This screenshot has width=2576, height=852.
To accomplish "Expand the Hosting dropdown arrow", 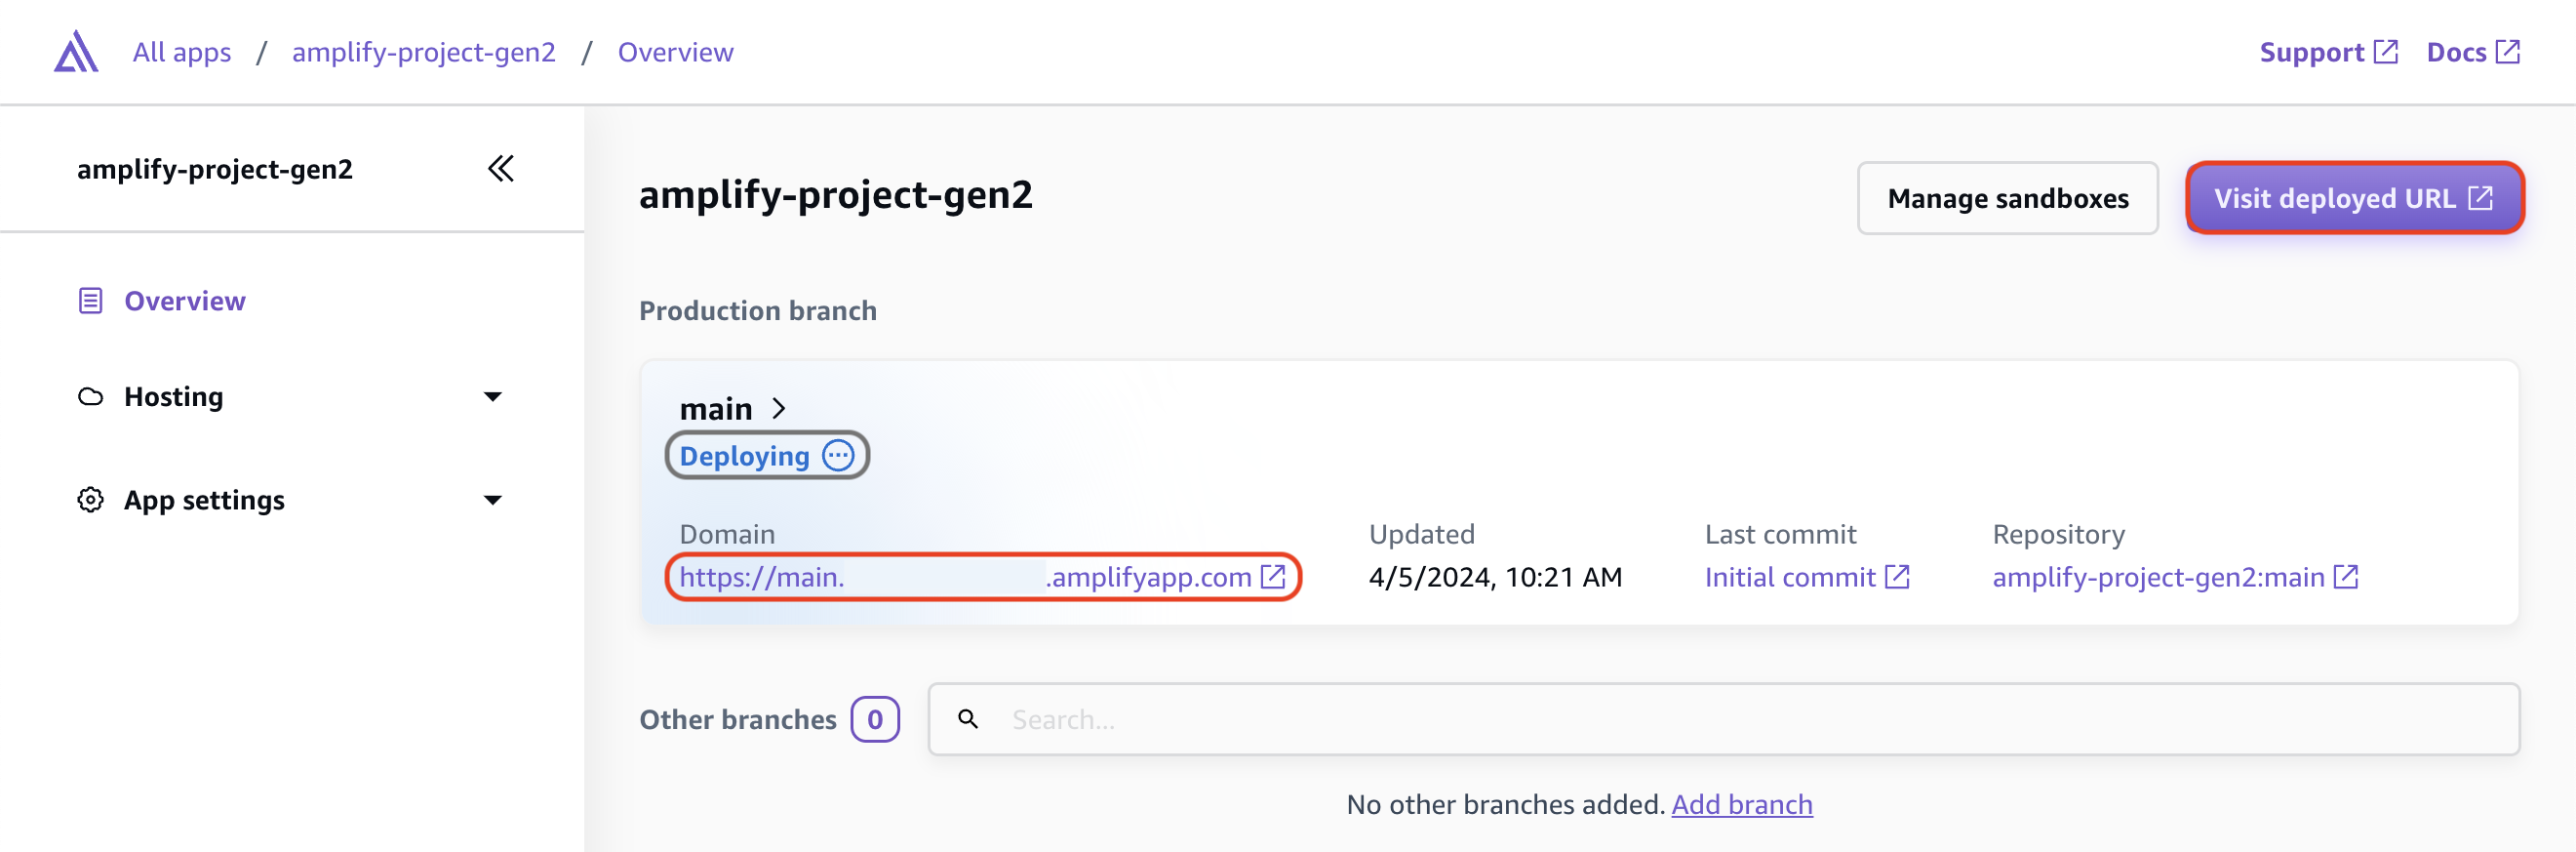I will pos(493,397).
